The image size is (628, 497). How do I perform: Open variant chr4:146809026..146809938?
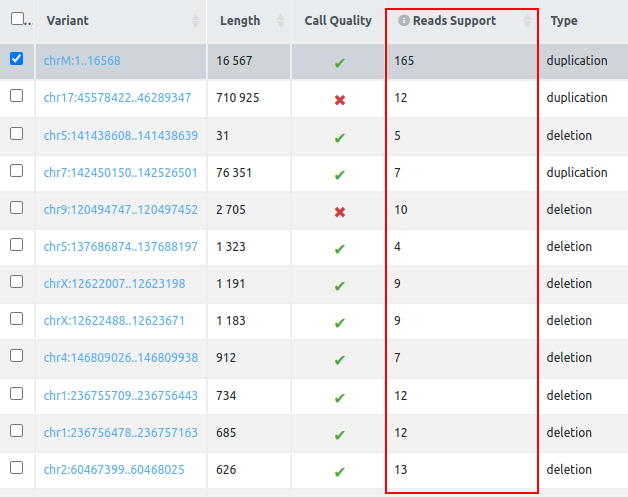click(x=120, y=358)
